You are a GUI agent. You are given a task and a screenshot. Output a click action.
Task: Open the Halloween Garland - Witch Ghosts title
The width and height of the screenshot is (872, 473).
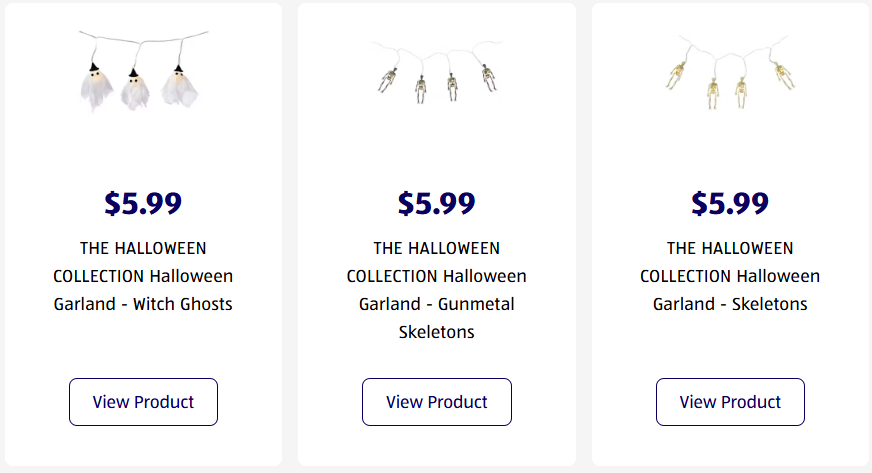point(143,276)
